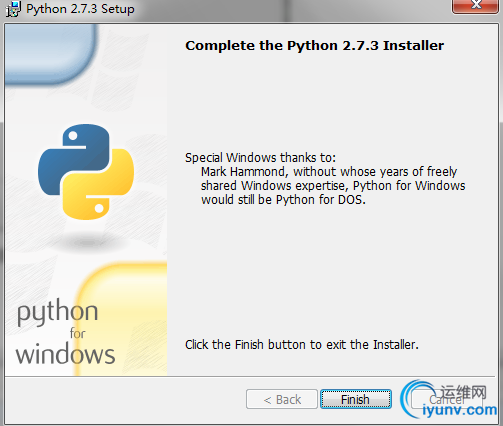
Task: Click the line starting with 'Mark Hammond'
Action: pos(329,172)
